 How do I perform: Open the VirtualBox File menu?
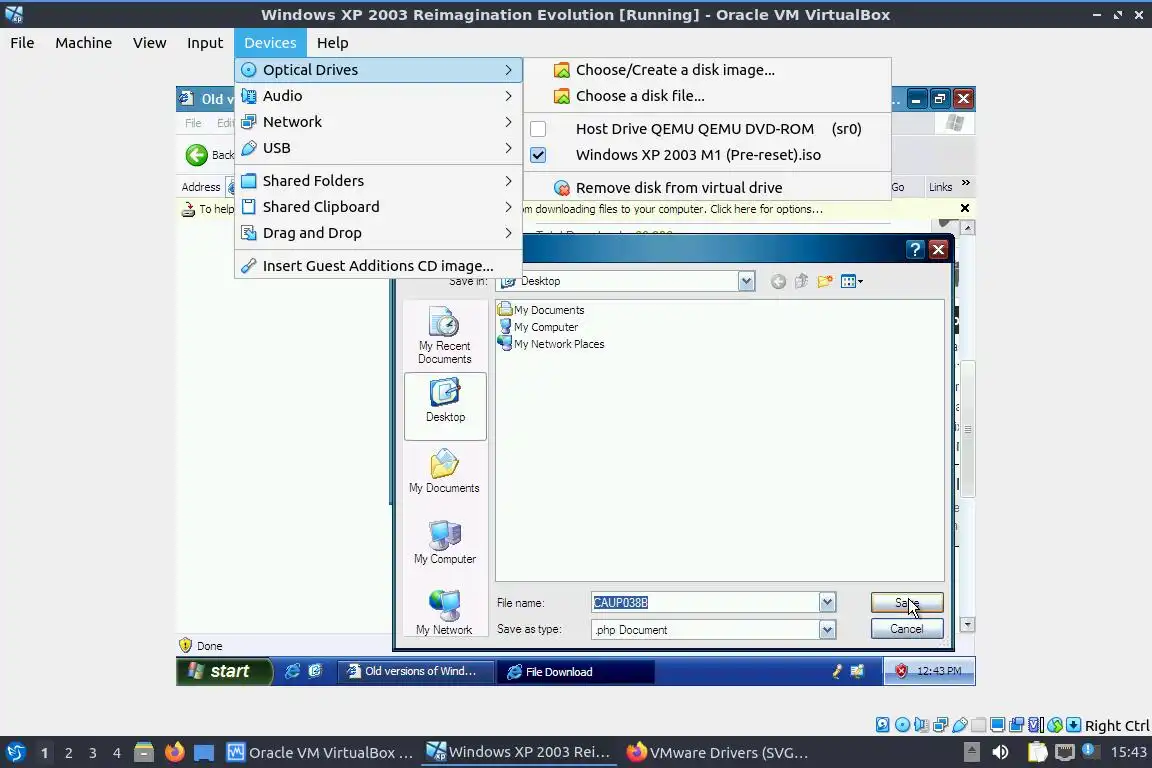click(x=22, y=43)
